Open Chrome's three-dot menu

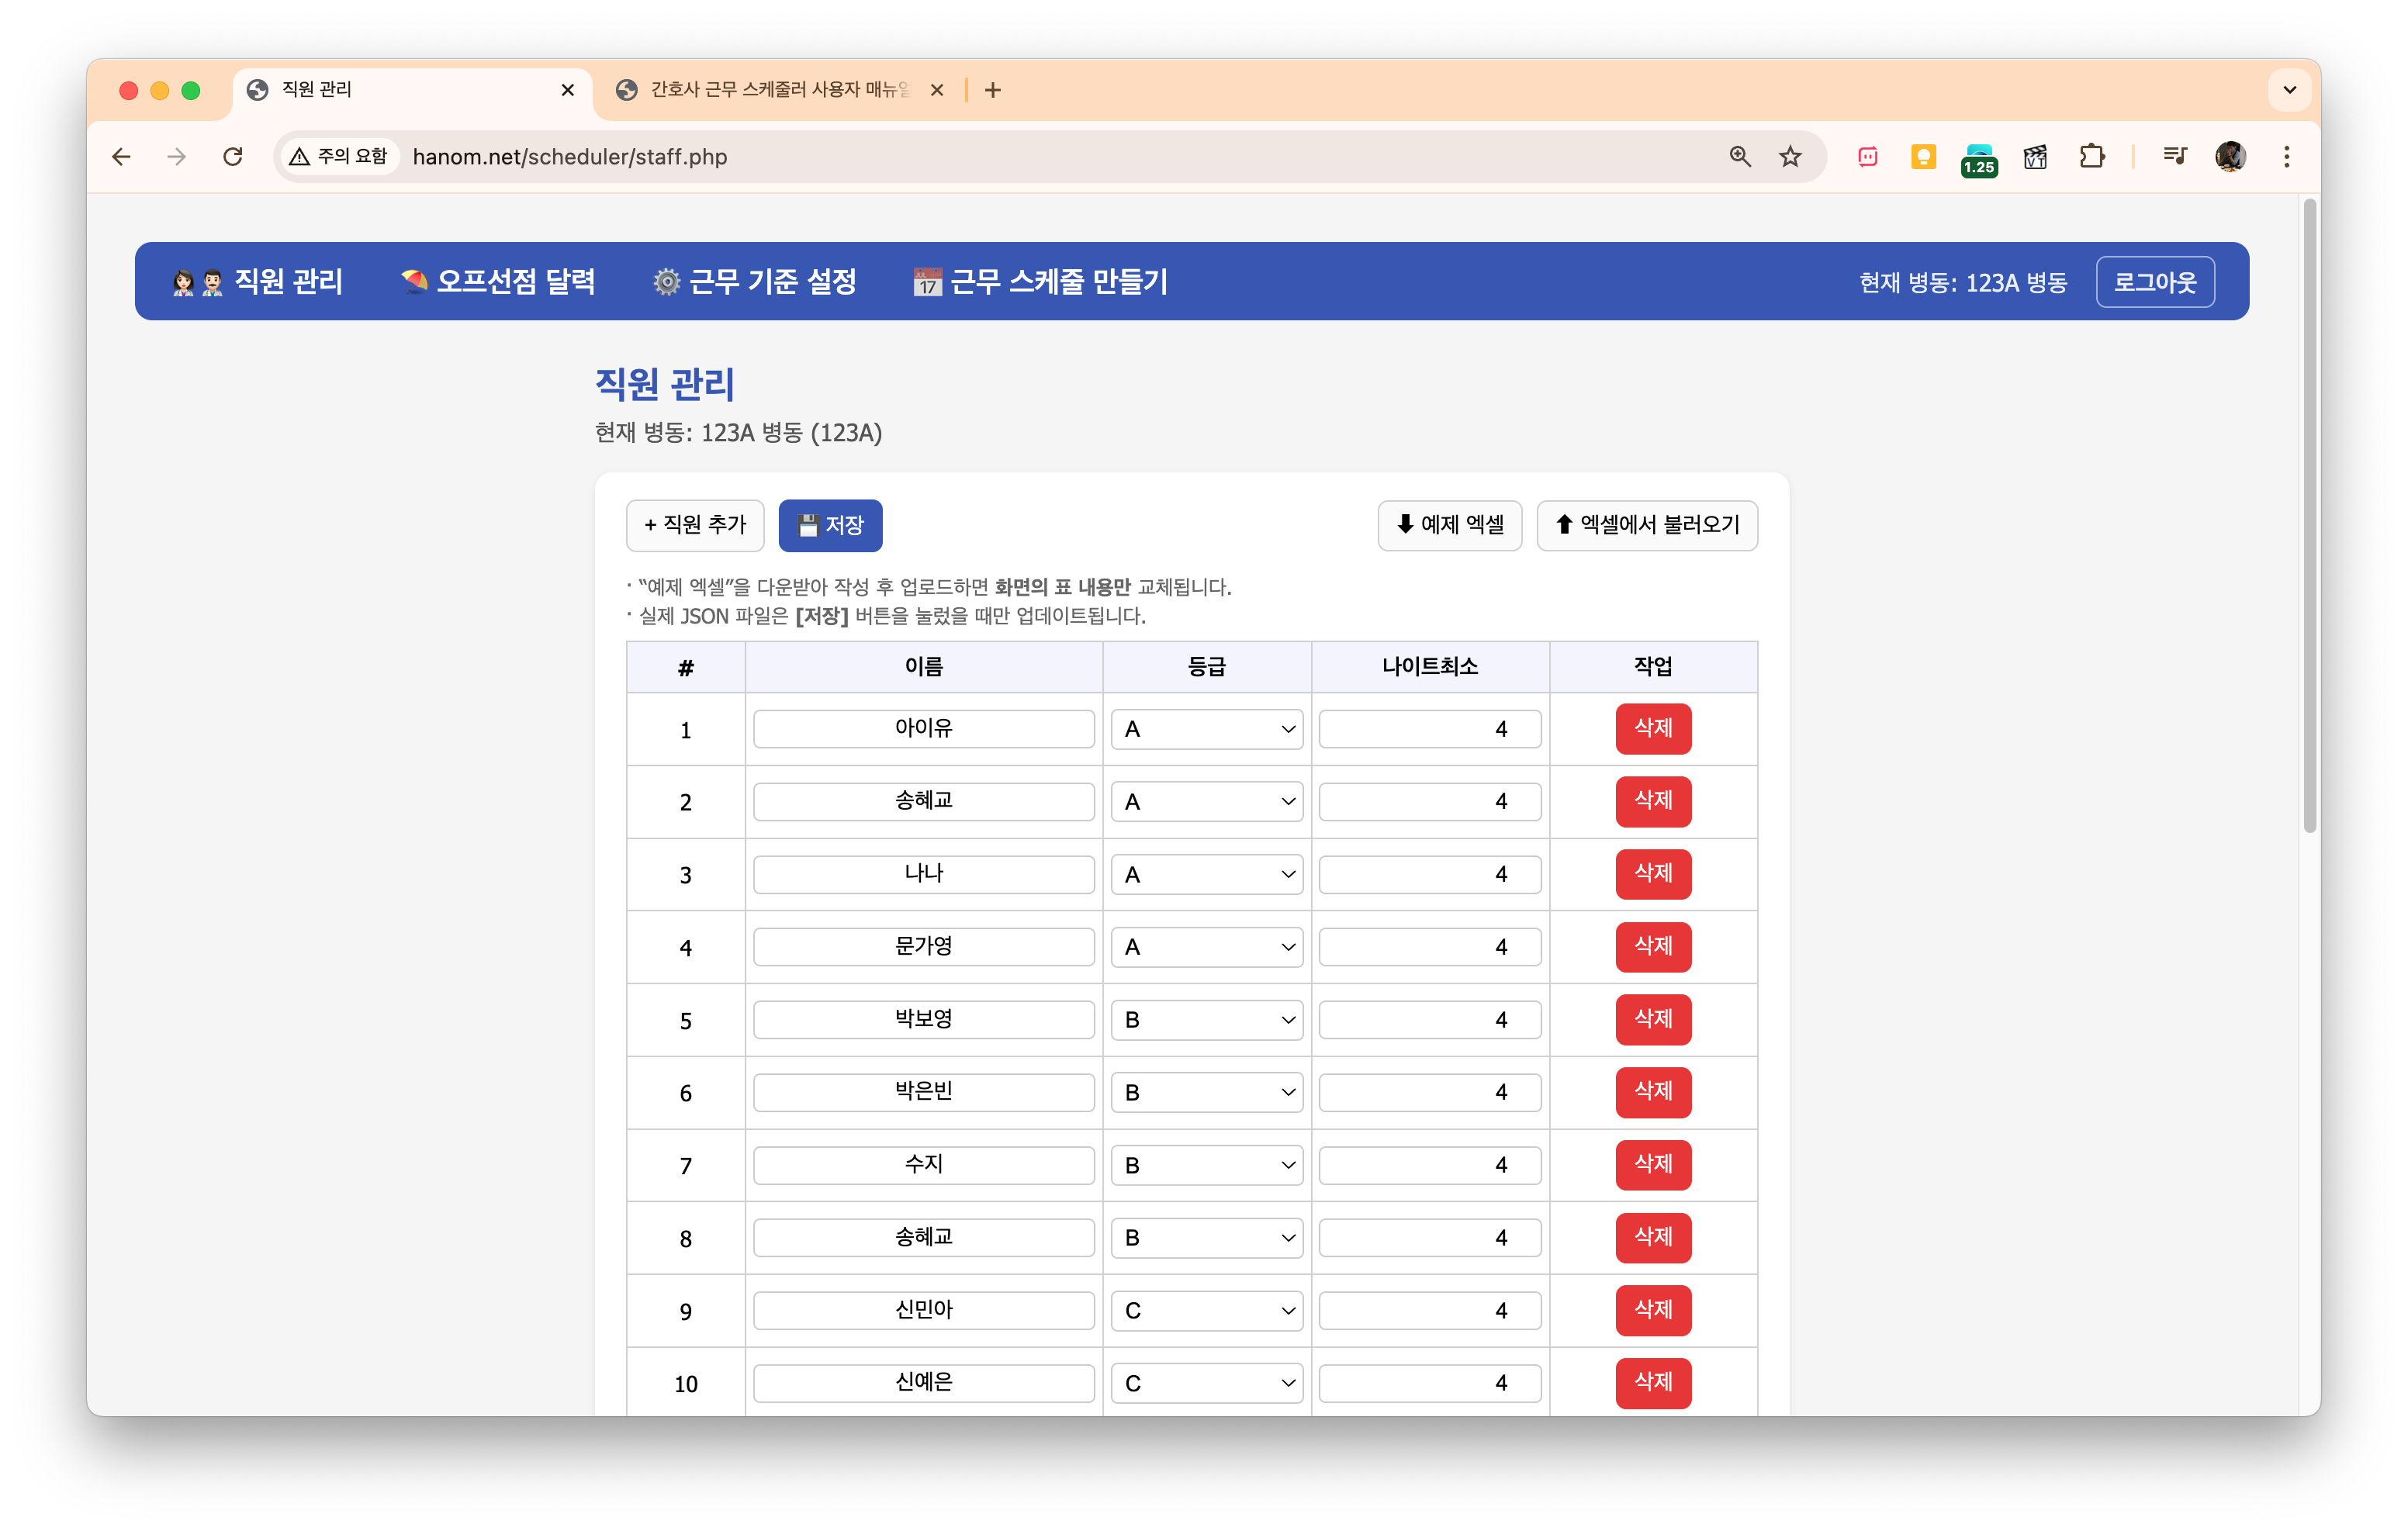(x=2286, y=156)
